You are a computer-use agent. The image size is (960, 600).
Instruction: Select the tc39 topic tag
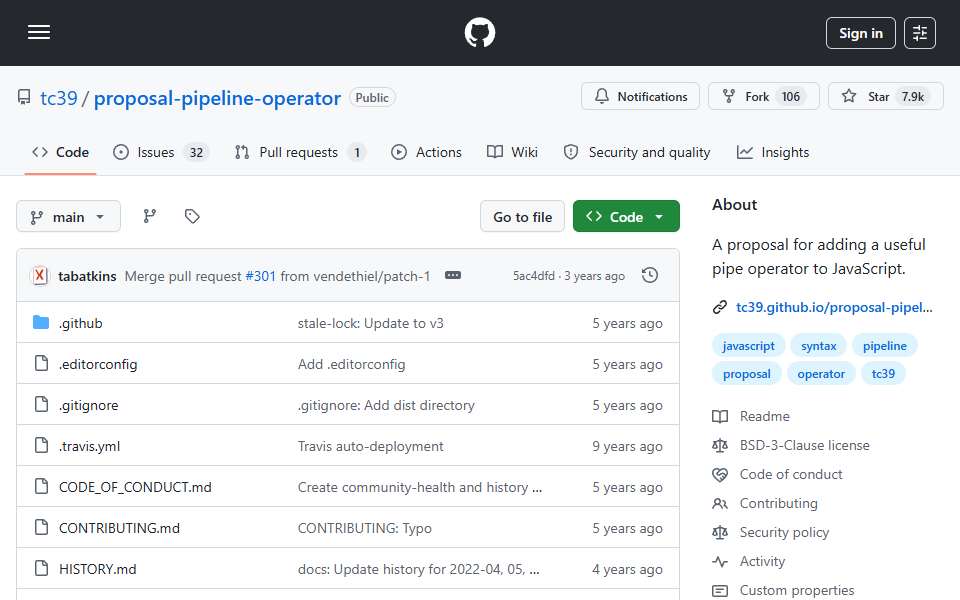pos(883,374)
